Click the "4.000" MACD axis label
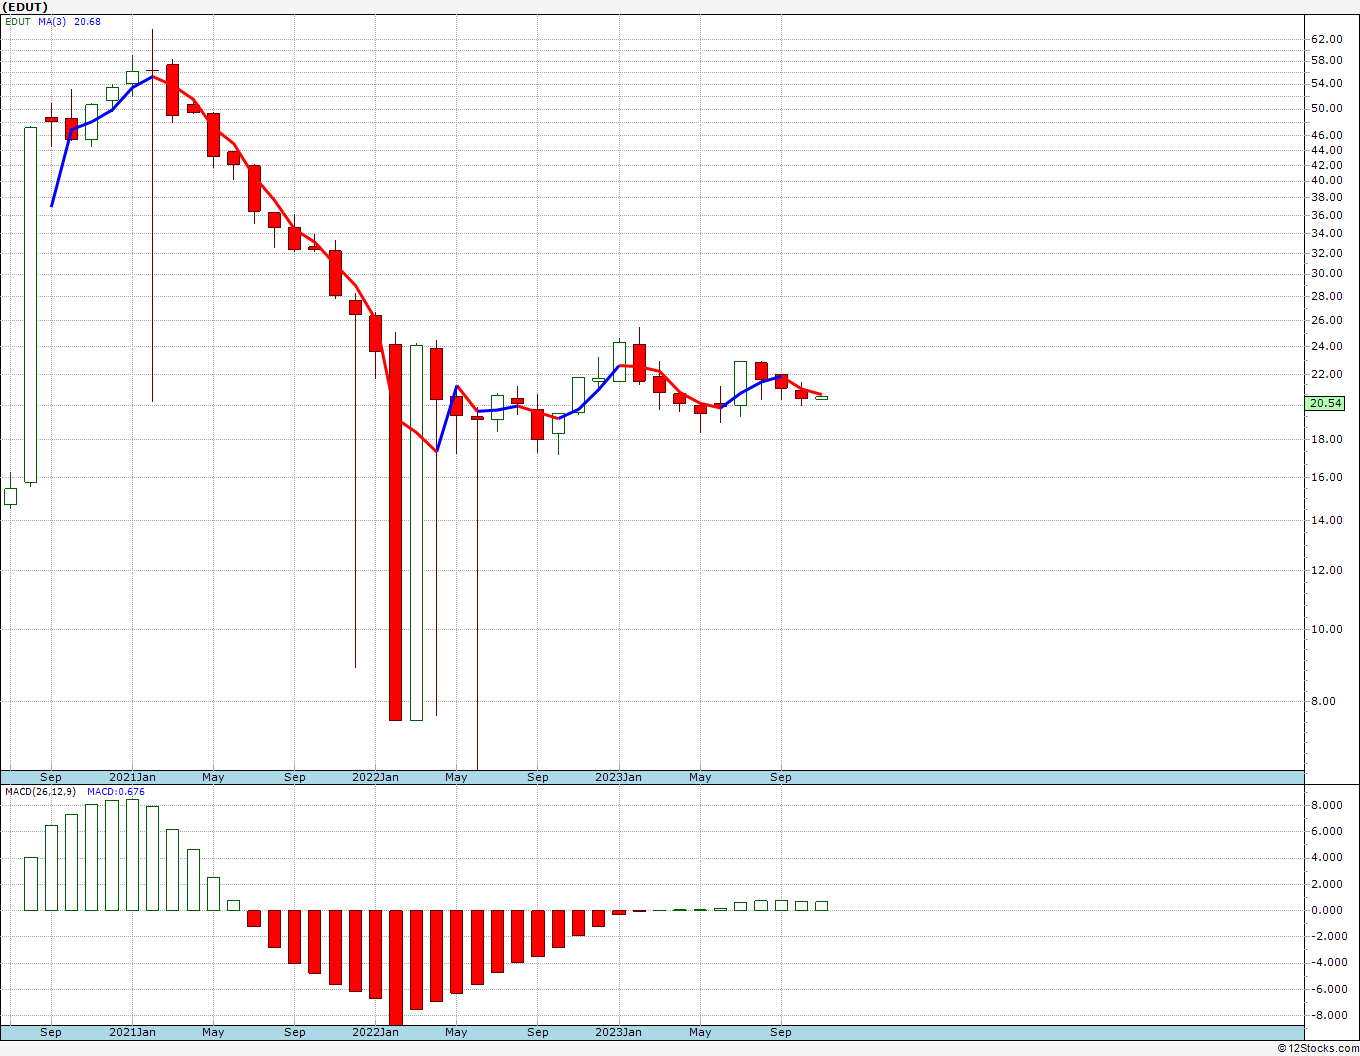1360x1056 pixels. 1326,858
